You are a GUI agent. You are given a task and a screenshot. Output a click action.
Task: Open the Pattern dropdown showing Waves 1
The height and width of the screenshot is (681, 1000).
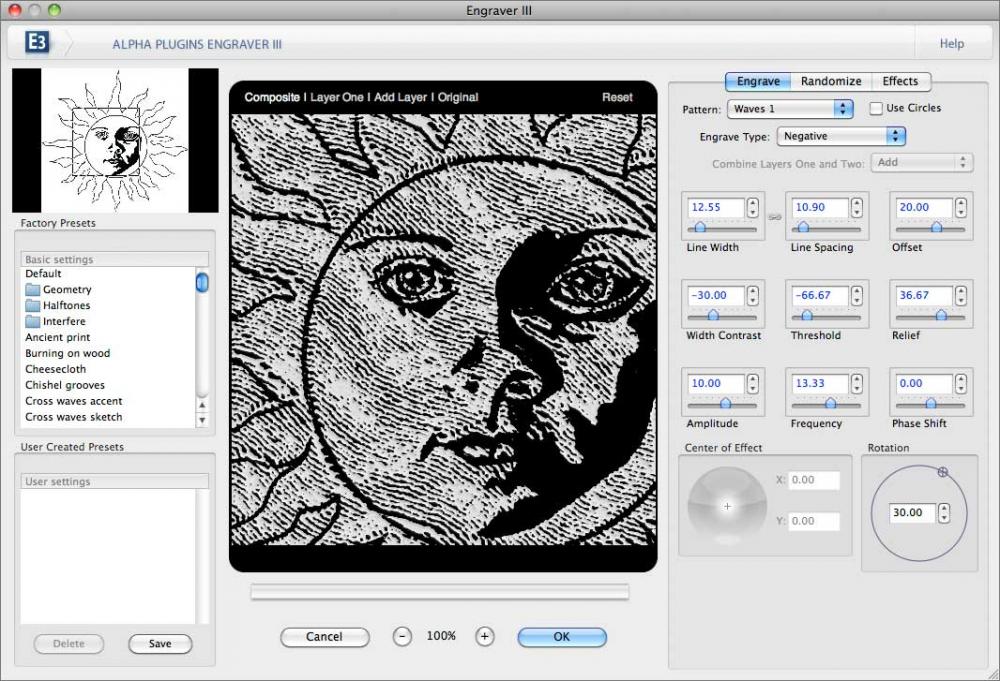pos(790,108)
